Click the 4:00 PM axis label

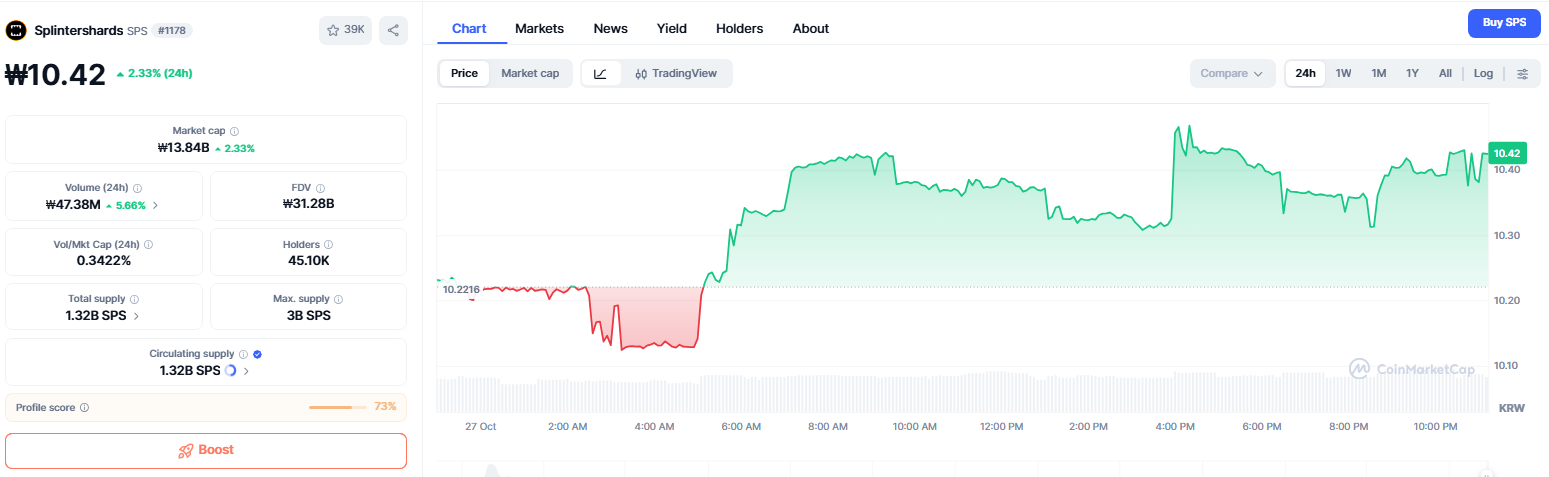tap(1175, 427)
